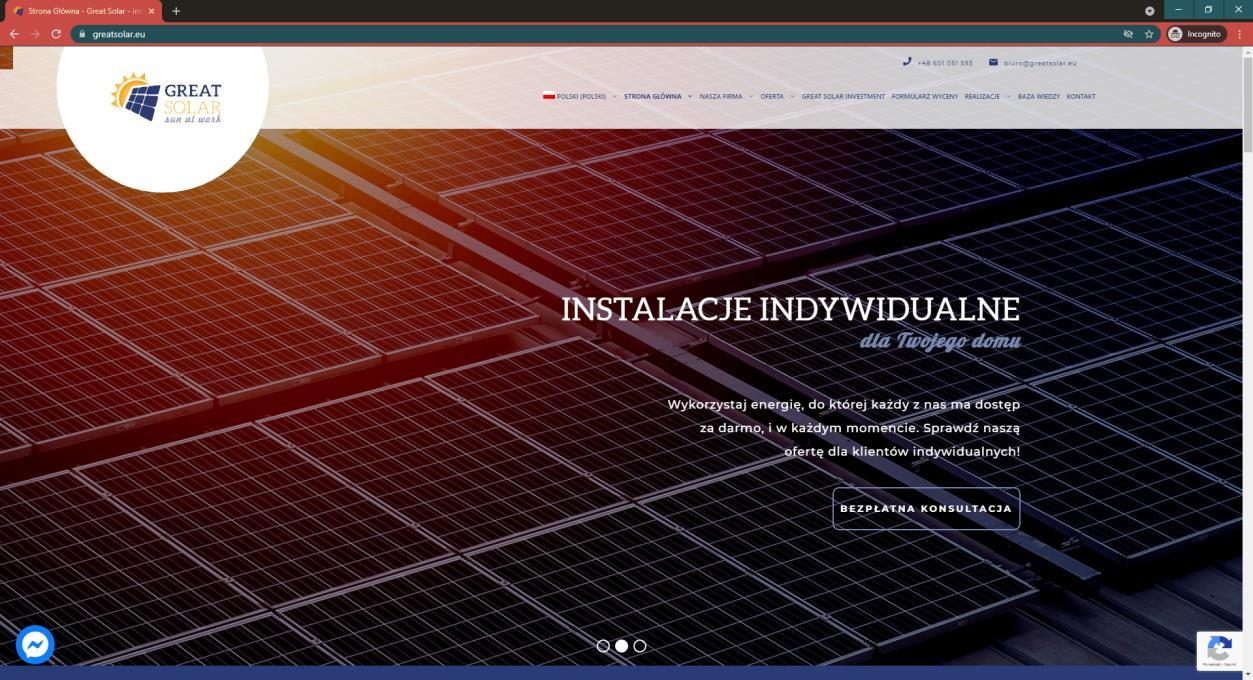Reload the page with browser refresh icon
The height and width of the screenshot is (680, 1253).
(x=56, y=33)
